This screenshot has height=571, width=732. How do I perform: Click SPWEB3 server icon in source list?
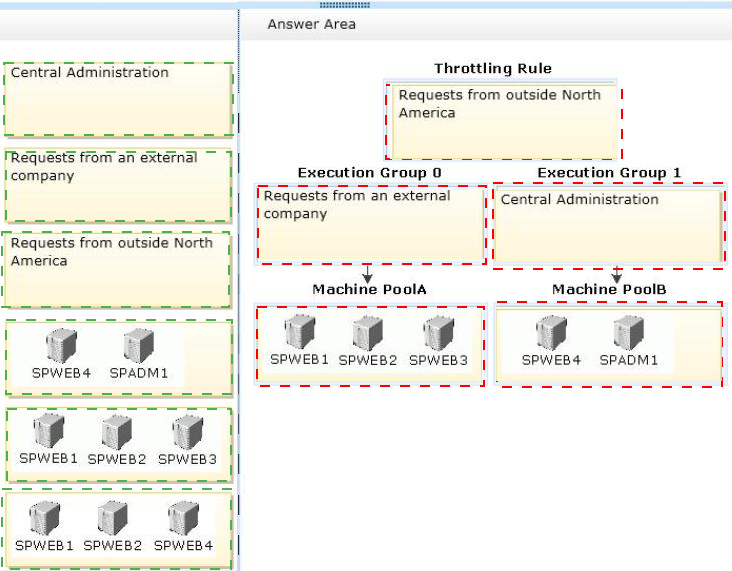(187, 432)
